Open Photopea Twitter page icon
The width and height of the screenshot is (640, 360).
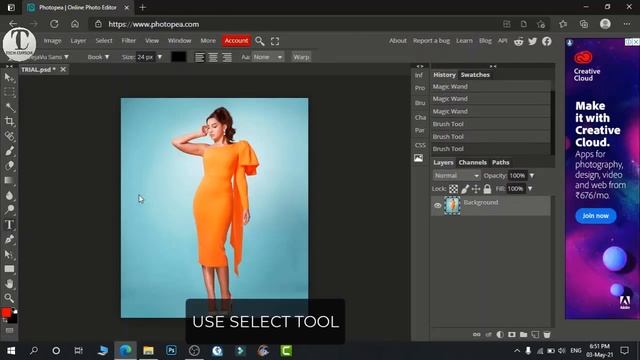pyautogui.click(x=533, y=41)
